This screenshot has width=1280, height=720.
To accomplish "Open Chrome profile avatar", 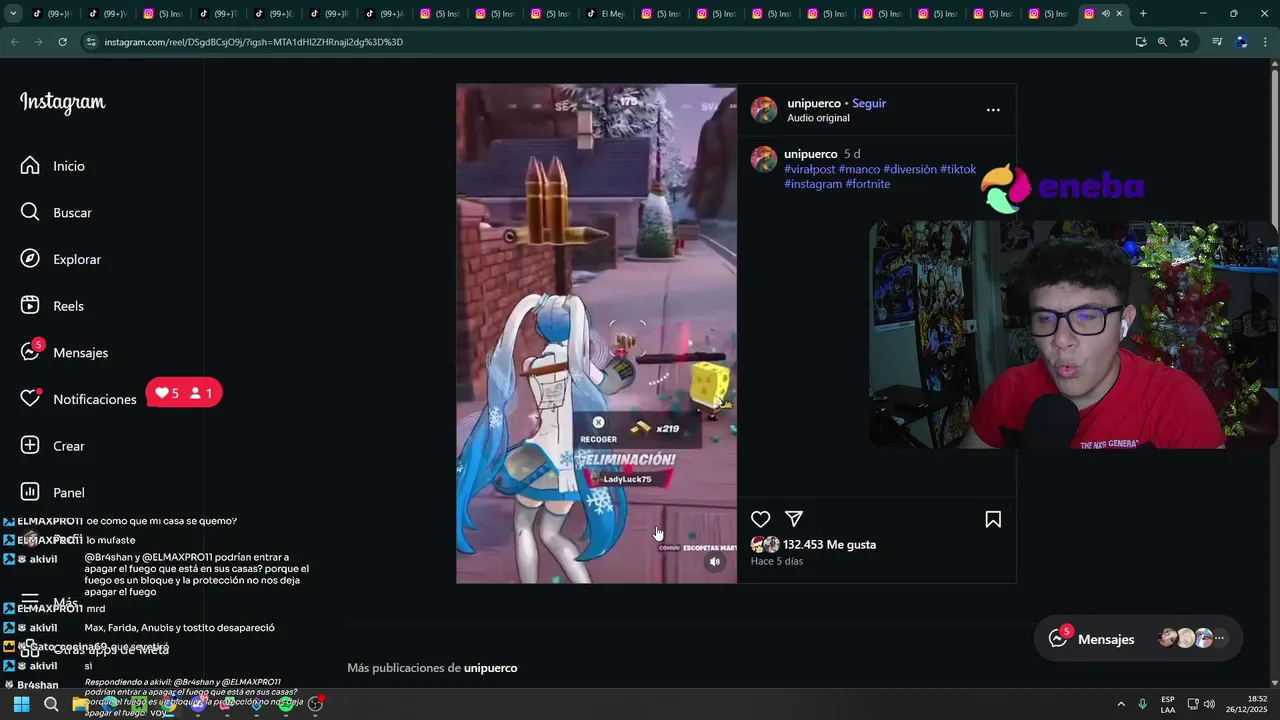I will coord(1242,42).
